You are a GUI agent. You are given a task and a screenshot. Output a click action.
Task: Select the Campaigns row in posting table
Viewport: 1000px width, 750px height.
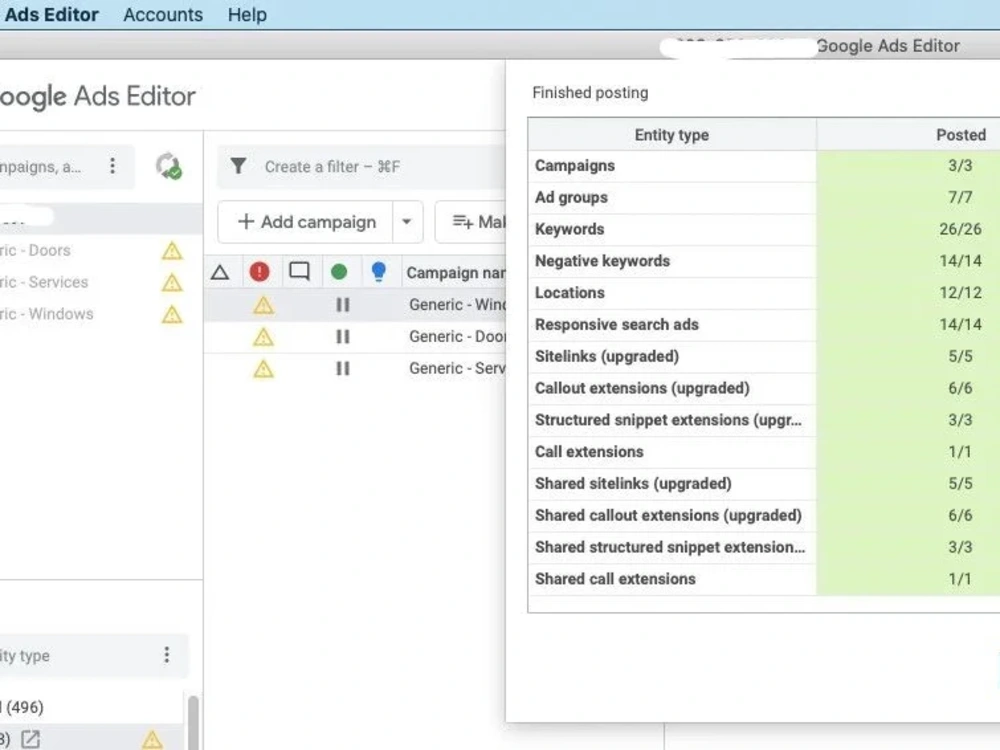click(764, 166)
